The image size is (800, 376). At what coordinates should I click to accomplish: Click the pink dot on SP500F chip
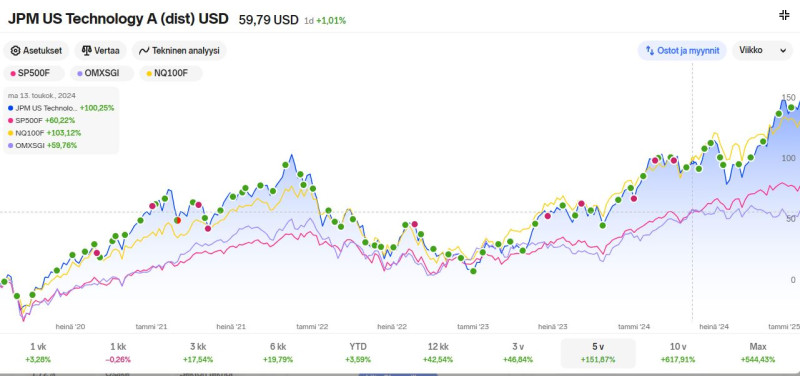tap(13, 73)
